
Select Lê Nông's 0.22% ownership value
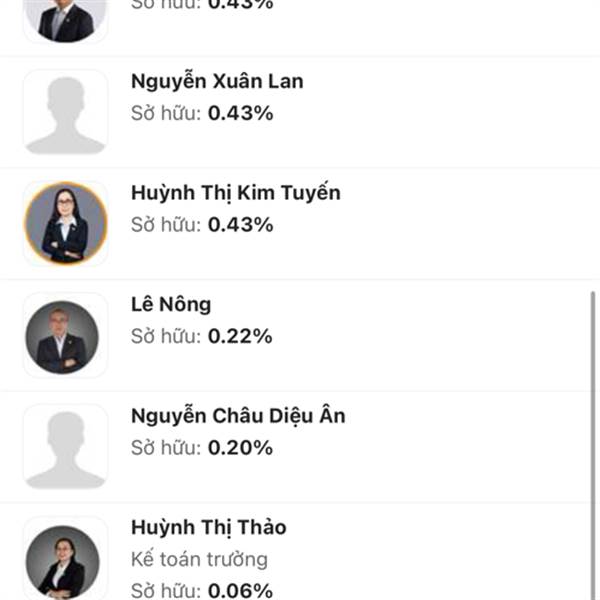[240, 336]
